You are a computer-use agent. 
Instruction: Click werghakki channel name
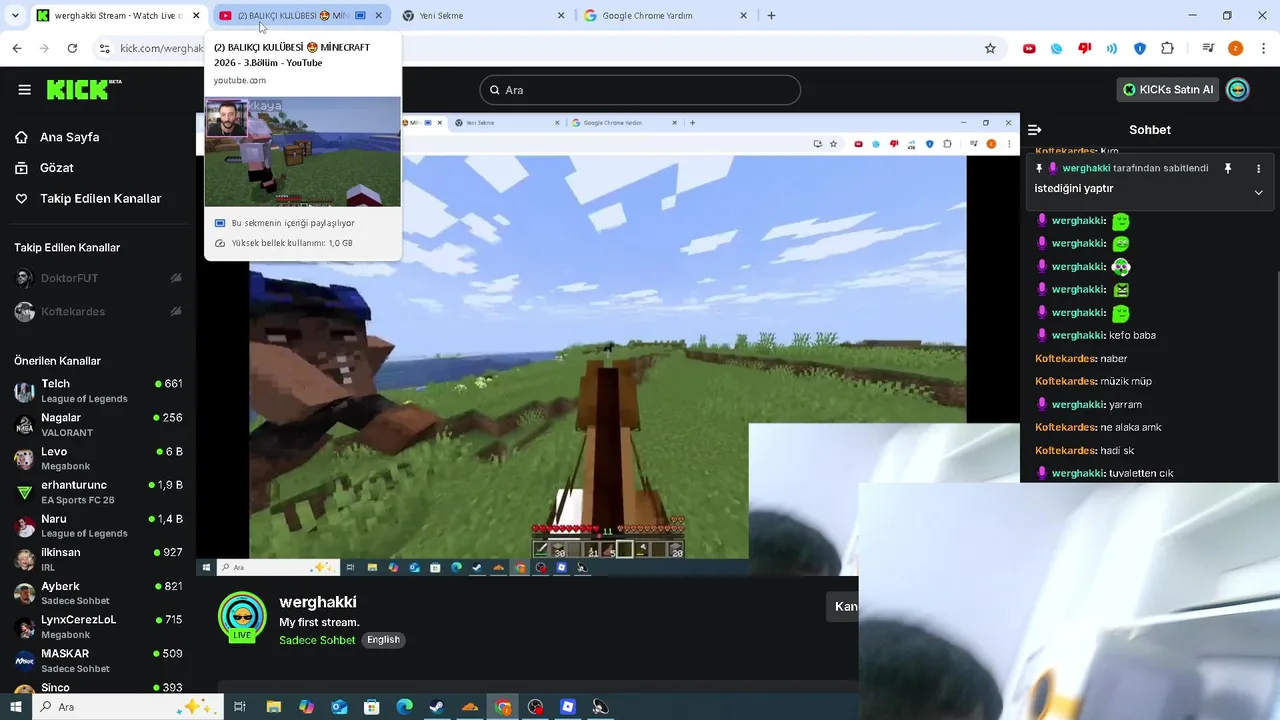(x=318, y=602)
